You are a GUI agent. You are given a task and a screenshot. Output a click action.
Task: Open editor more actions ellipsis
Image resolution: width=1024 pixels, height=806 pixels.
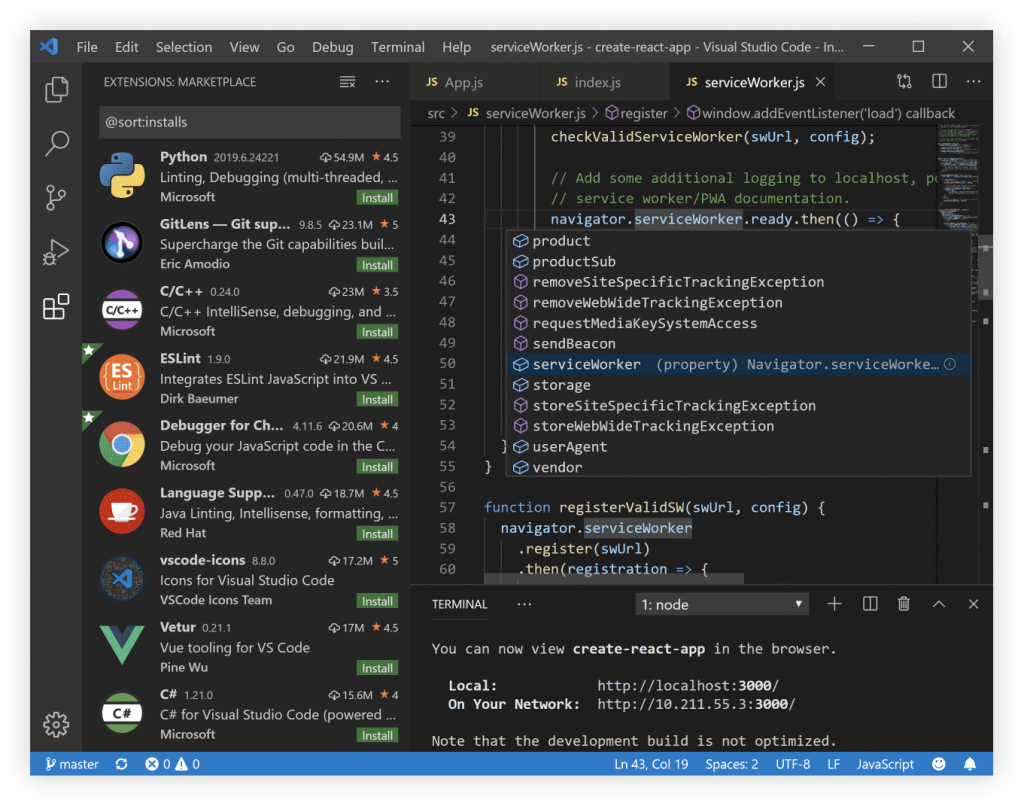coord(974,82)
